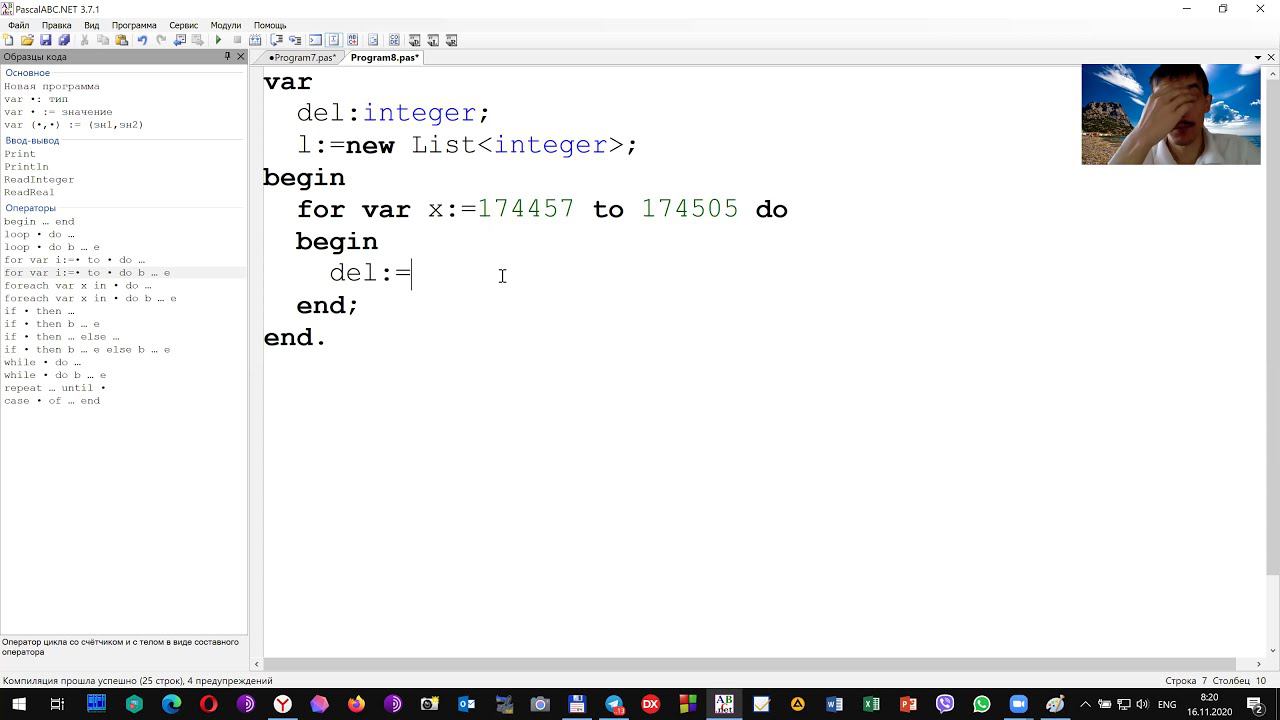The image size is (1280, 720).
Task: Undo the last edit
Action: pyautogui.click(x=142, y=40)
